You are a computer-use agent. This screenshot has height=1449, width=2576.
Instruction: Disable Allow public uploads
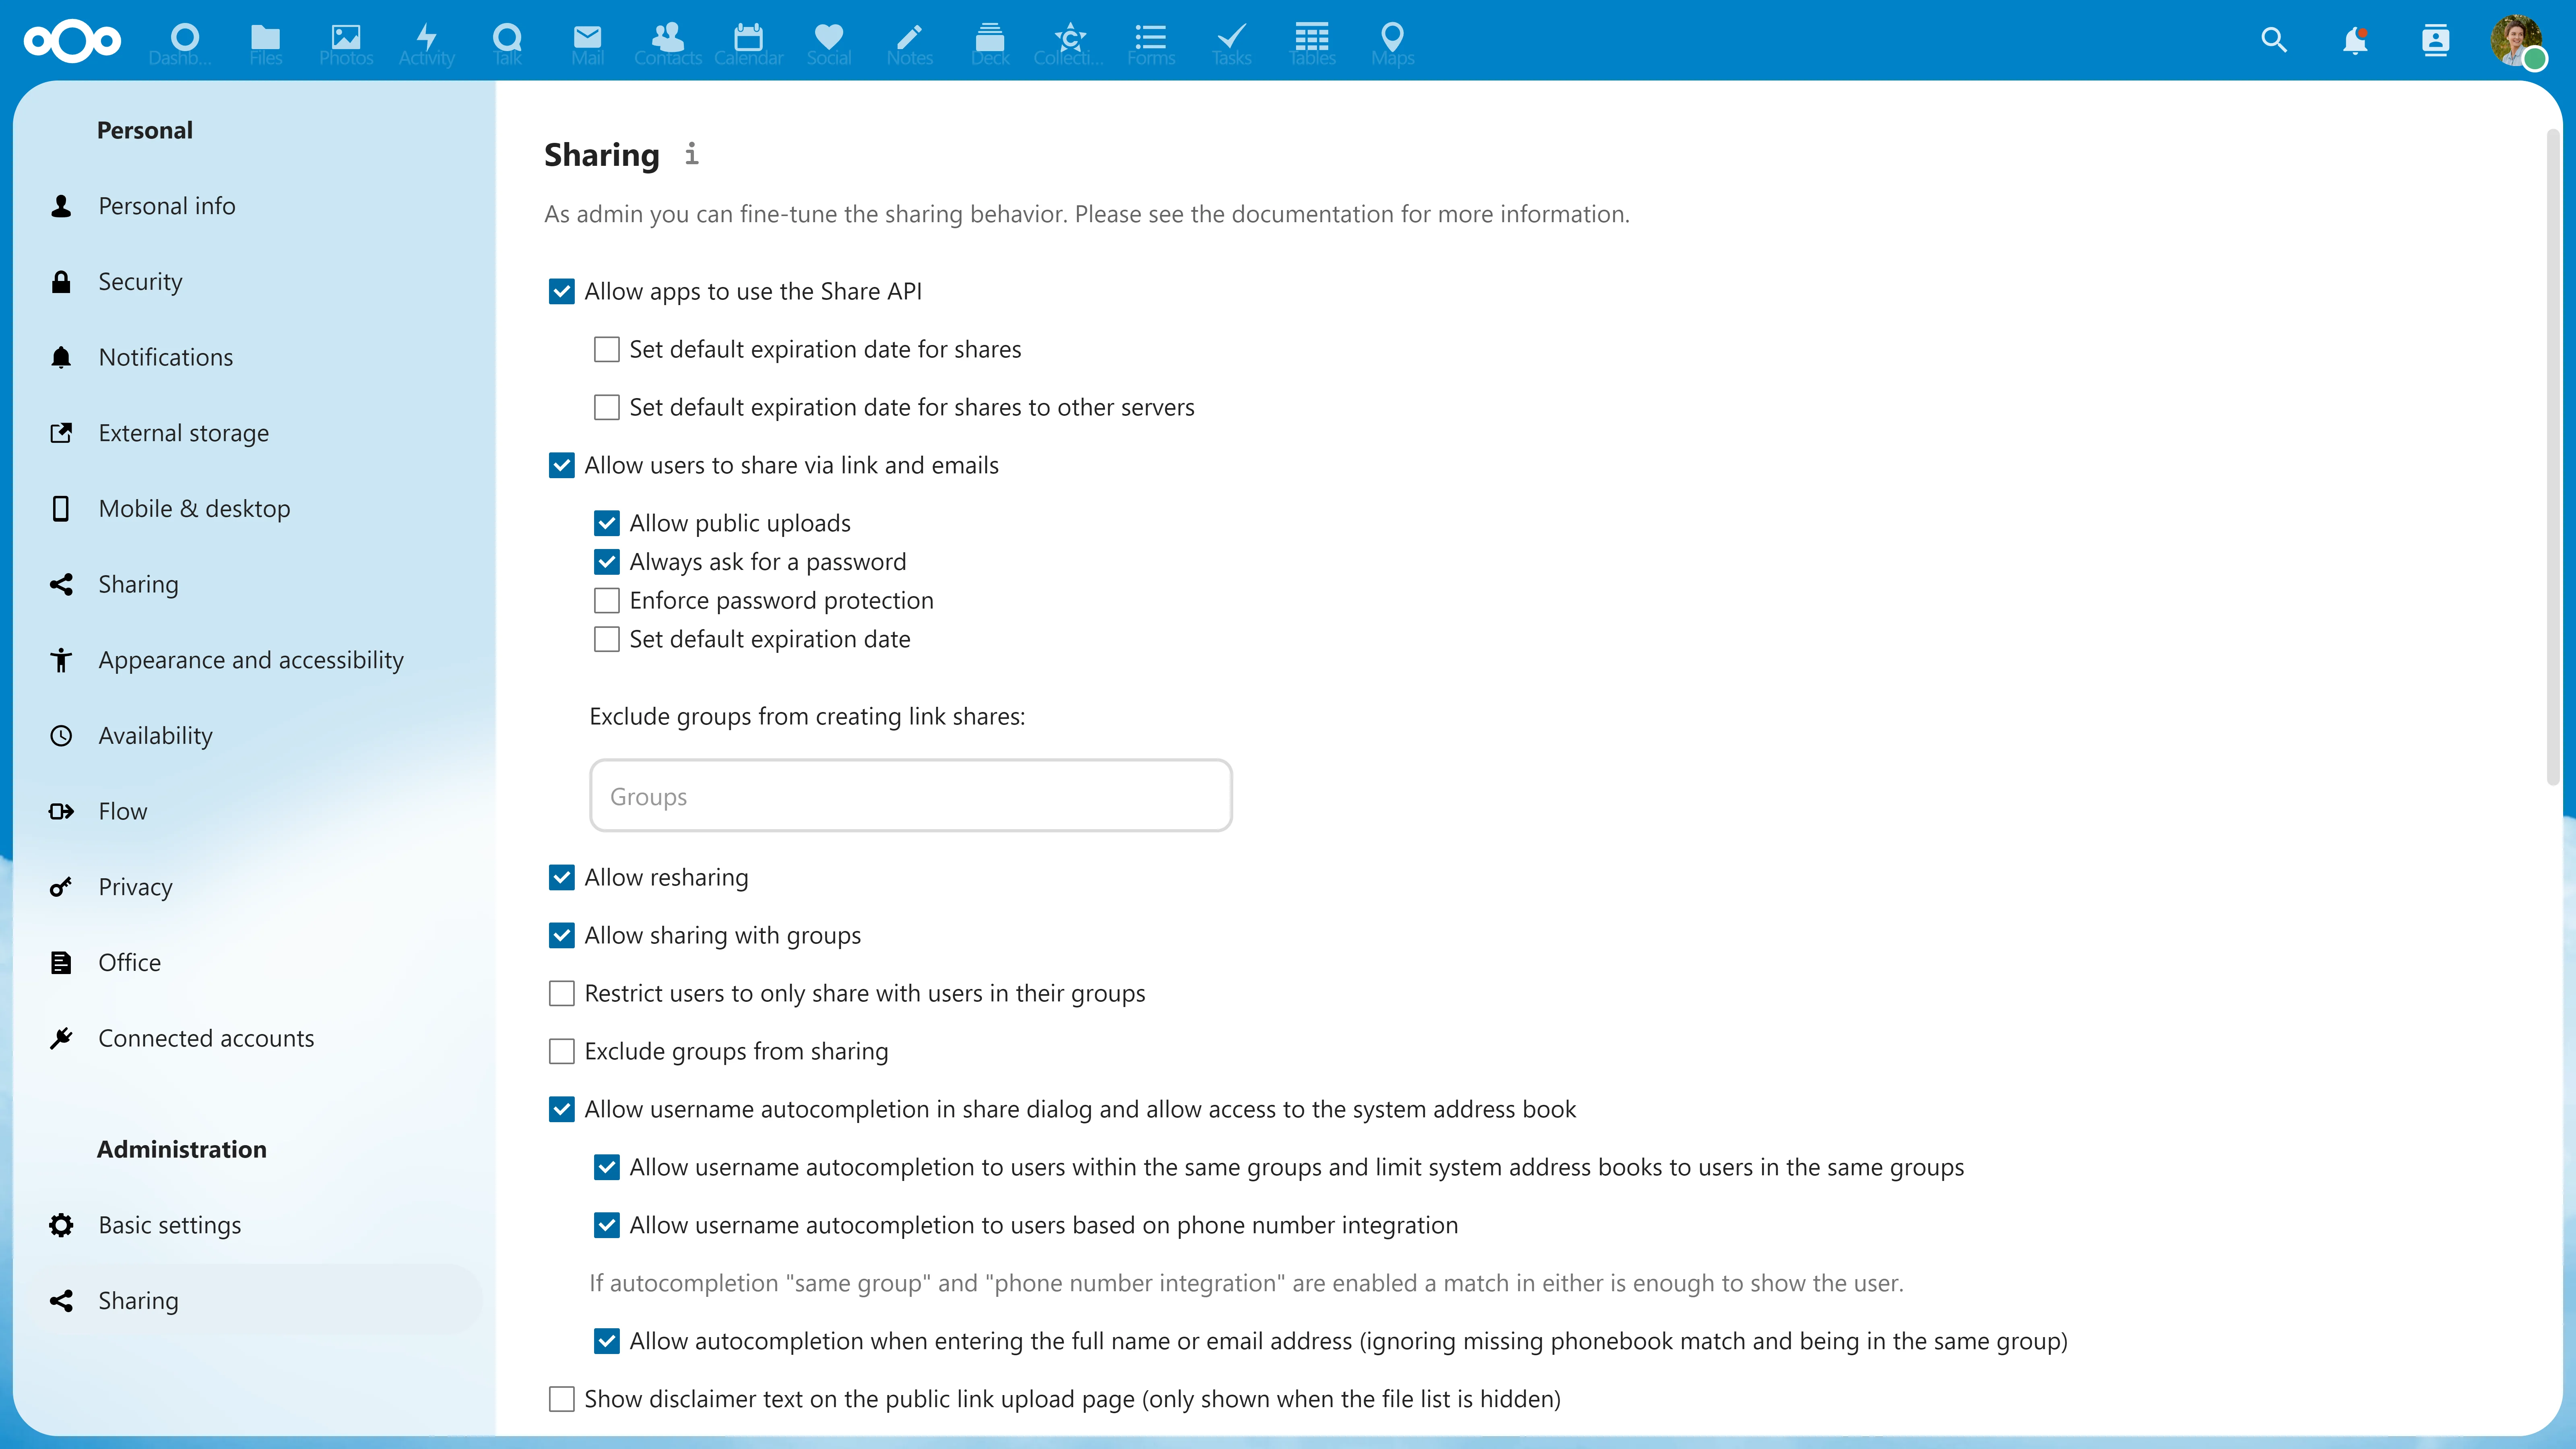click(x=606, y=522)
